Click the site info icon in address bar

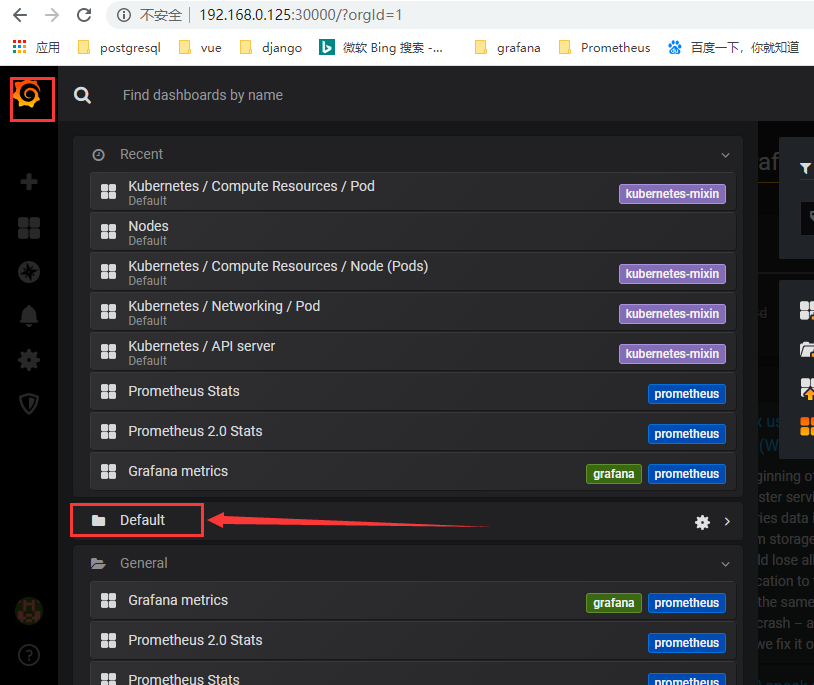point(124,15)
